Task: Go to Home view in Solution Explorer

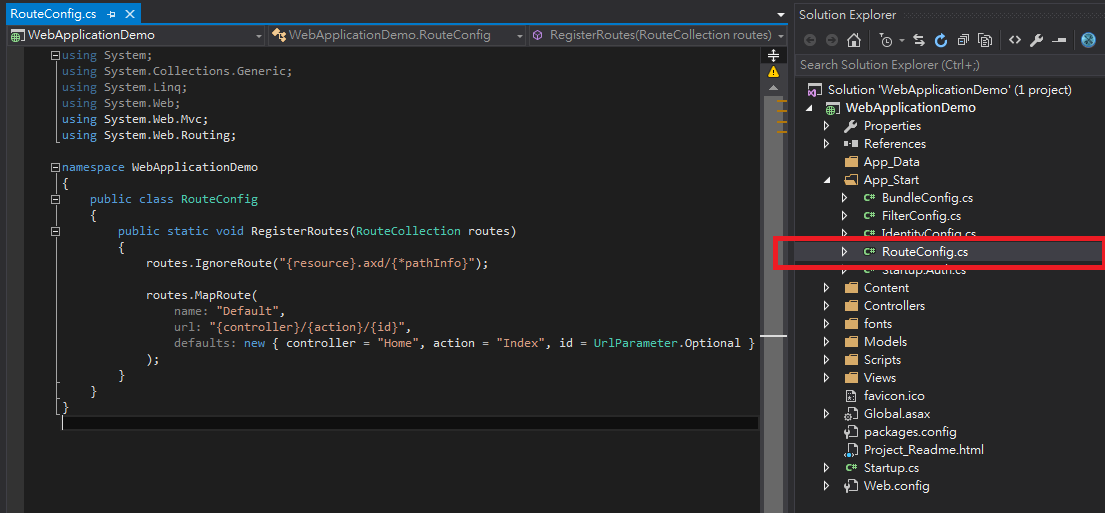Action: tap(853, 40)
